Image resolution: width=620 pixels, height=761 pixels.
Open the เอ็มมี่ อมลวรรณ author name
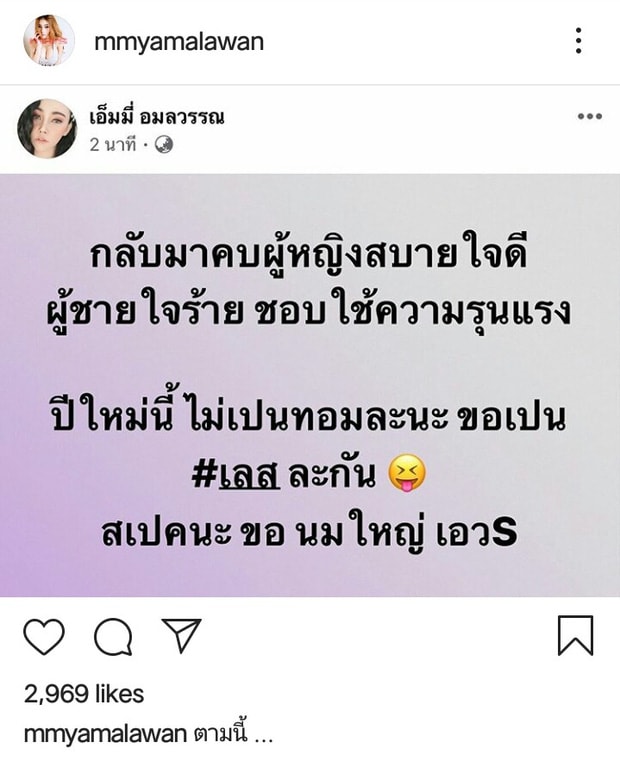click(157, 117)
